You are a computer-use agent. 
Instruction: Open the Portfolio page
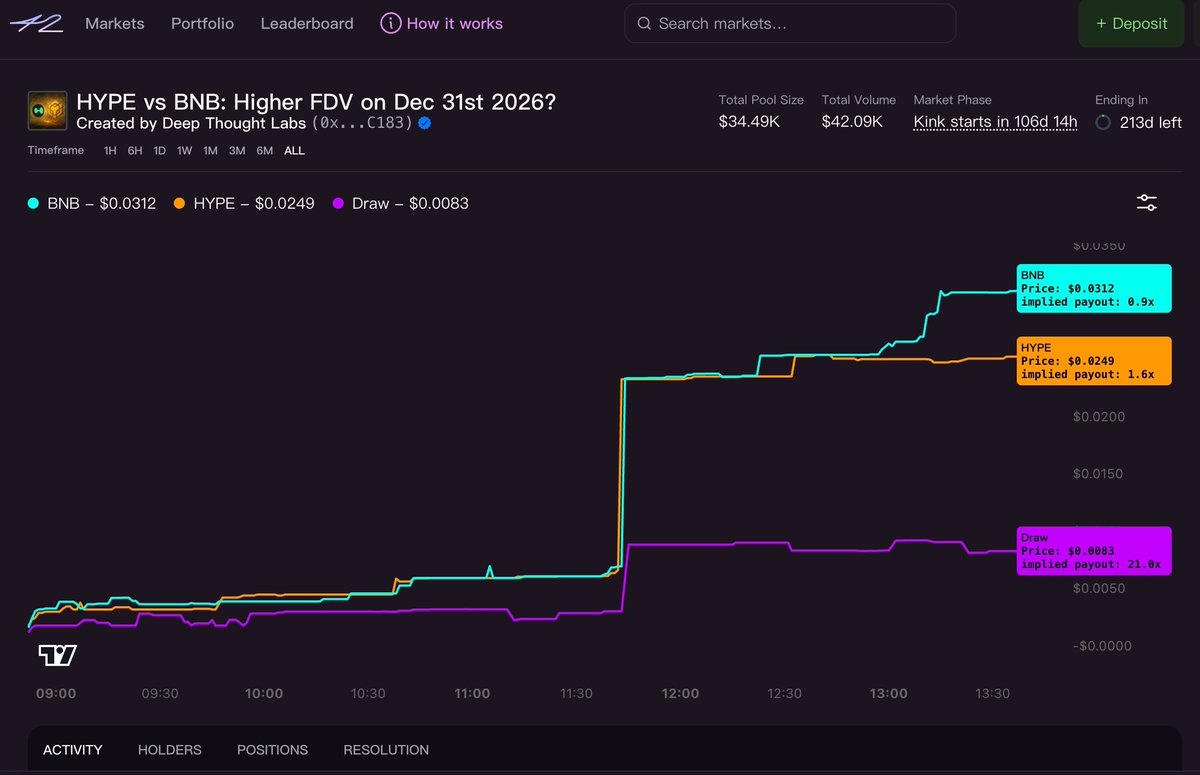click(x=202, y=23)
